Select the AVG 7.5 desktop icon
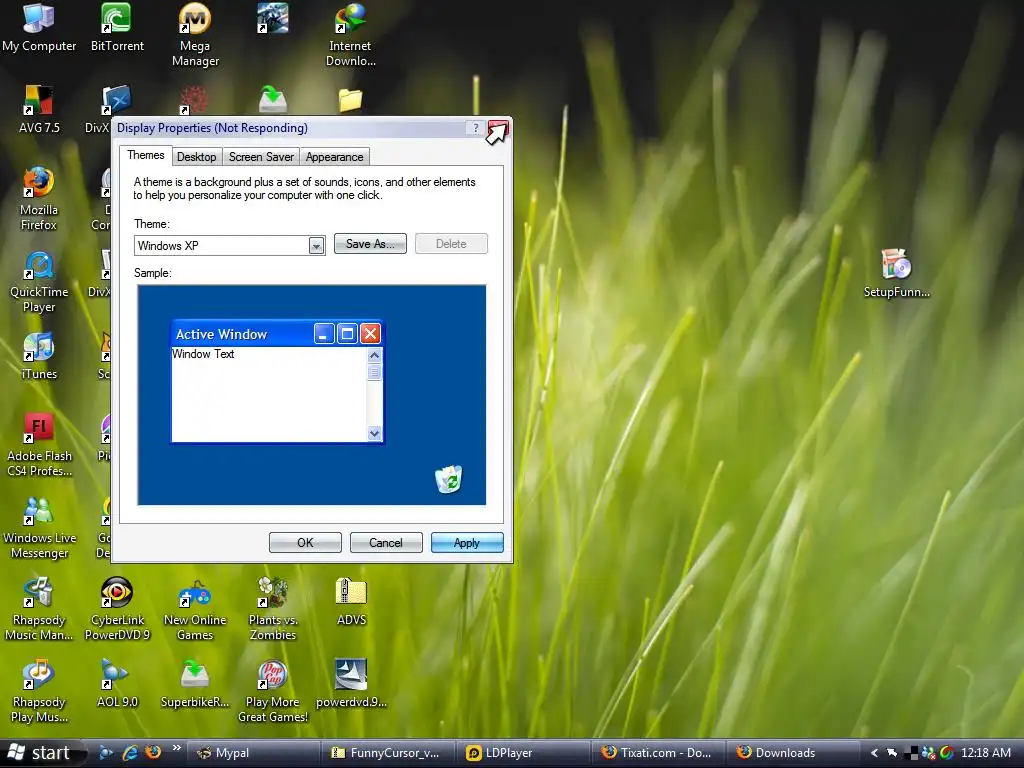This screenshot has height=768, width=1024. 39,110
